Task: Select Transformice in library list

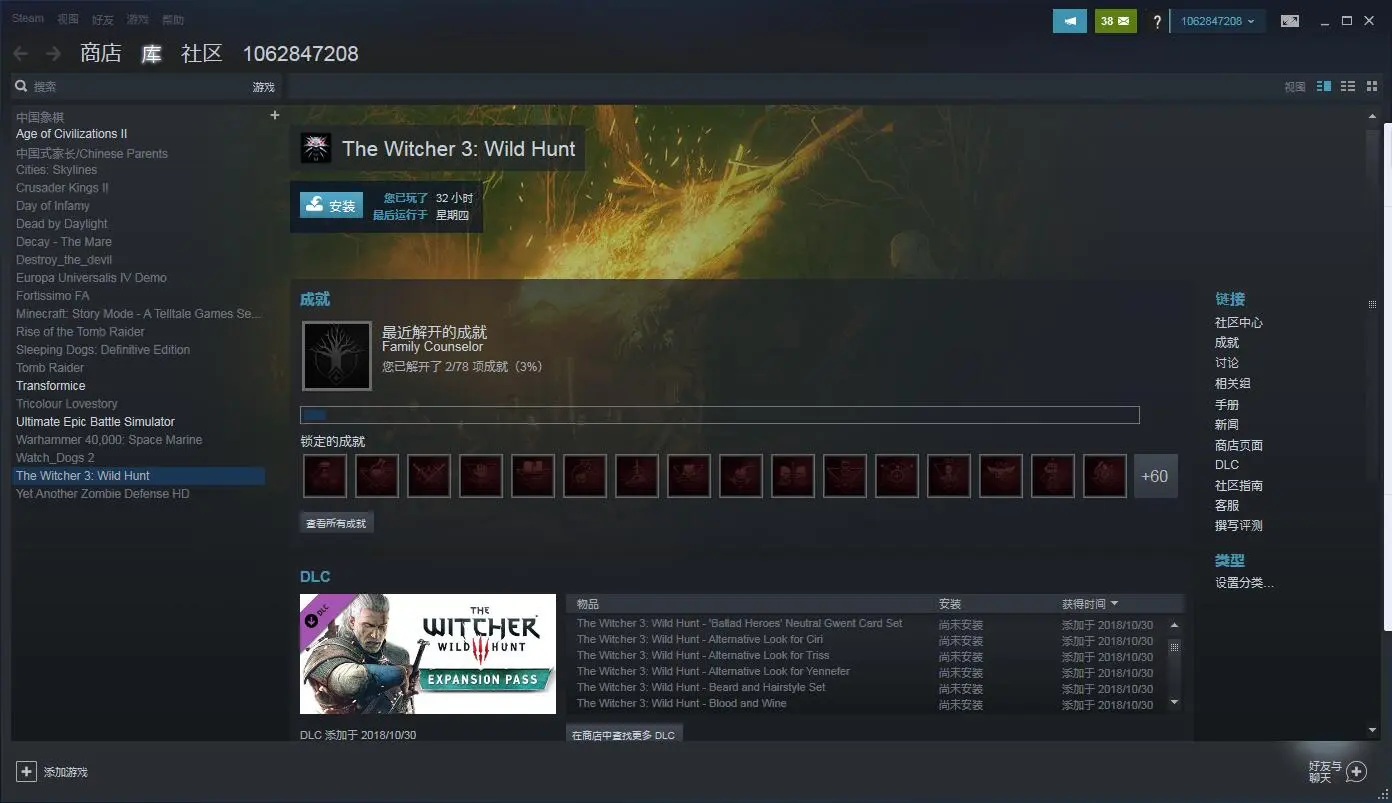Action: [51, 386]
